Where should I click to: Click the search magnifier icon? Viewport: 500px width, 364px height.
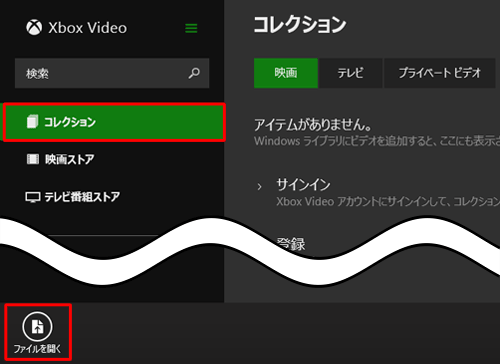[x=194, y=73]
